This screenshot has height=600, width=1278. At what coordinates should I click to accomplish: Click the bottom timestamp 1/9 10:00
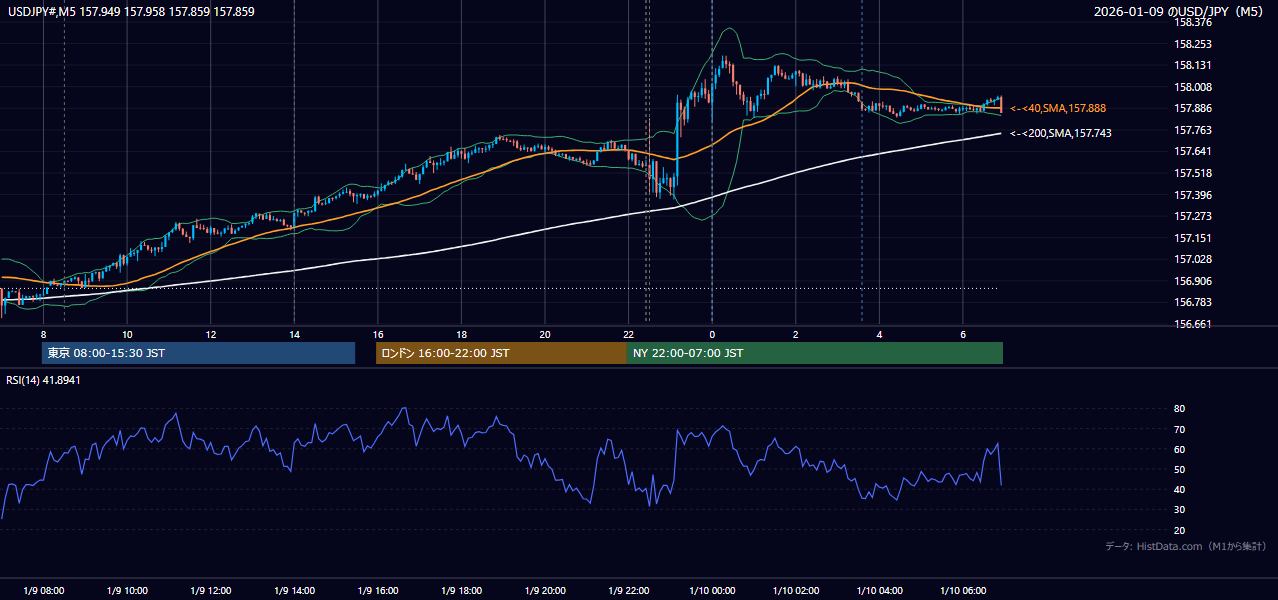127,590
